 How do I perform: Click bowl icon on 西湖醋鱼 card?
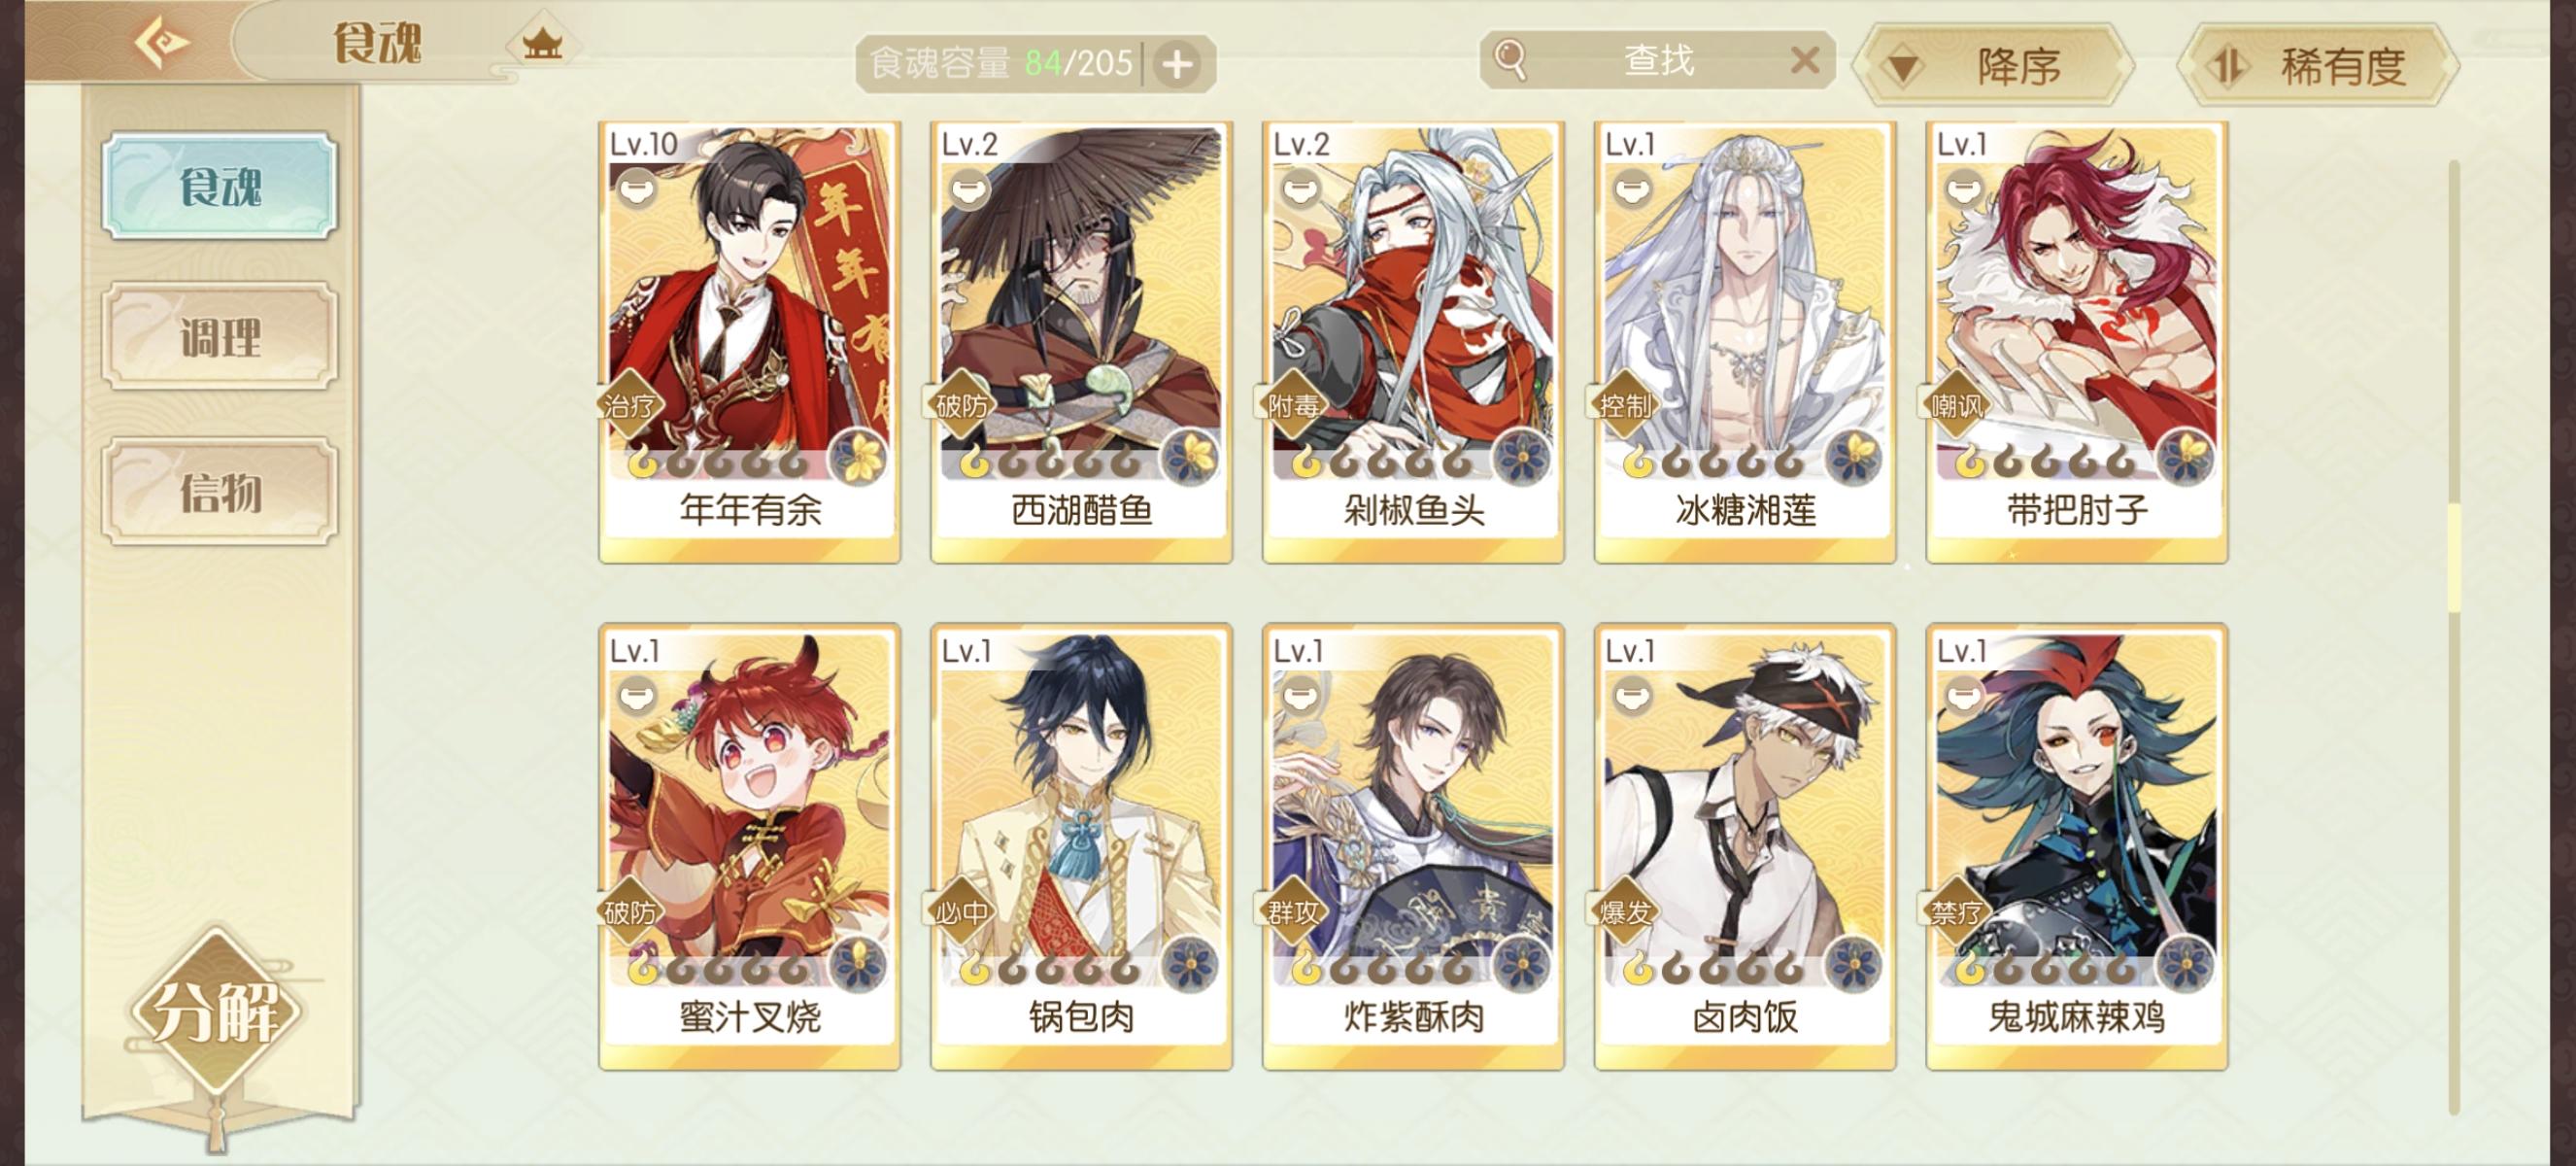click(x=968, y=188)
